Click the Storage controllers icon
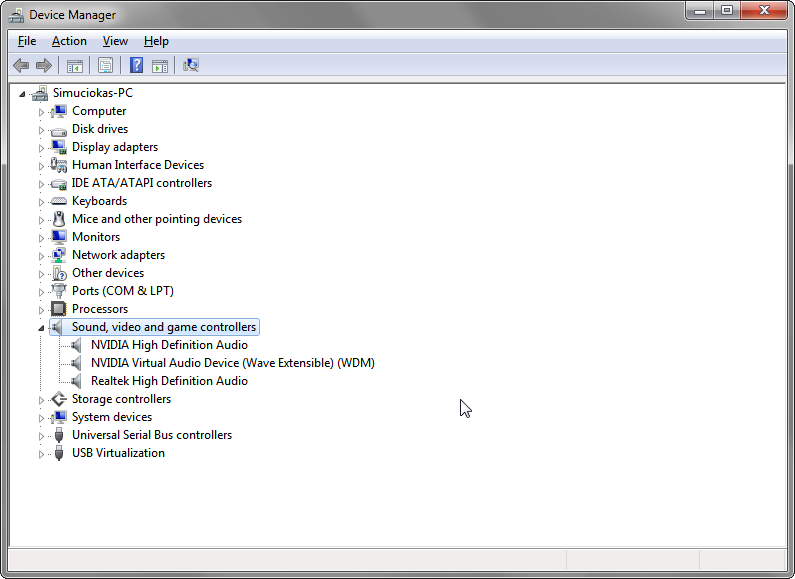 [59, 399]
